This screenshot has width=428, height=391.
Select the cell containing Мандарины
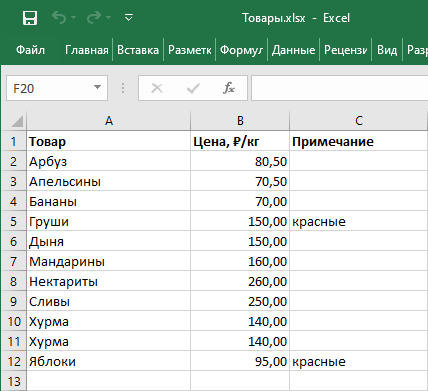[x=108, y=261]
